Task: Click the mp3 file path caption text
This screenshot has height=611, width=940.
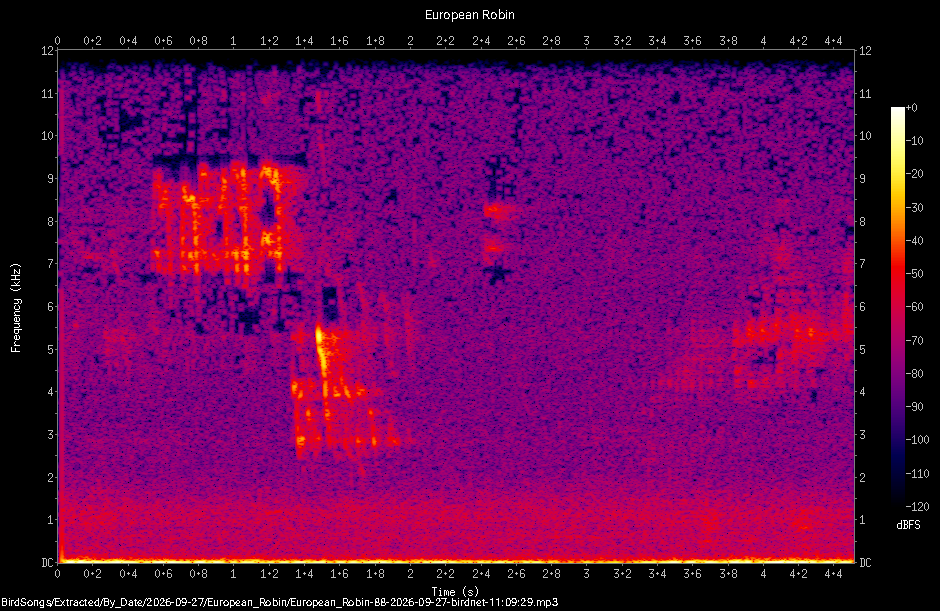Action: click(279, 602)
